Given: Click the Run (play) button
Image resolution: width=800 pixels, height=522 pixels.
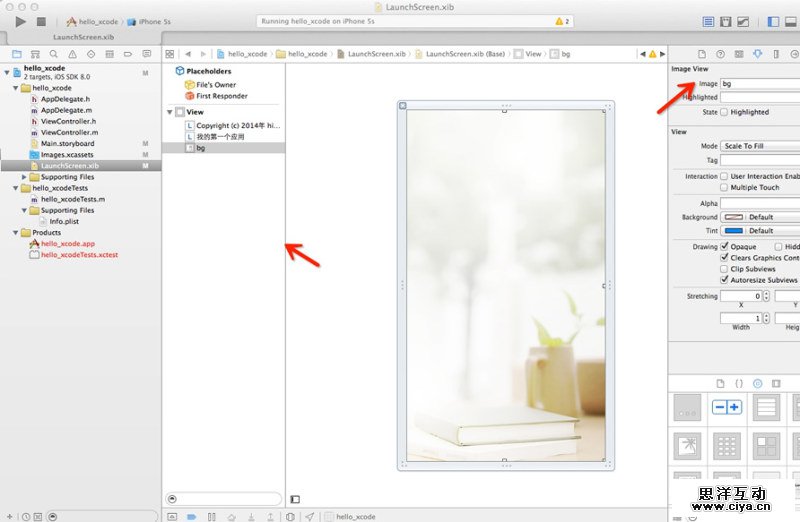Looking at the screenshot, I should point(20,21).
